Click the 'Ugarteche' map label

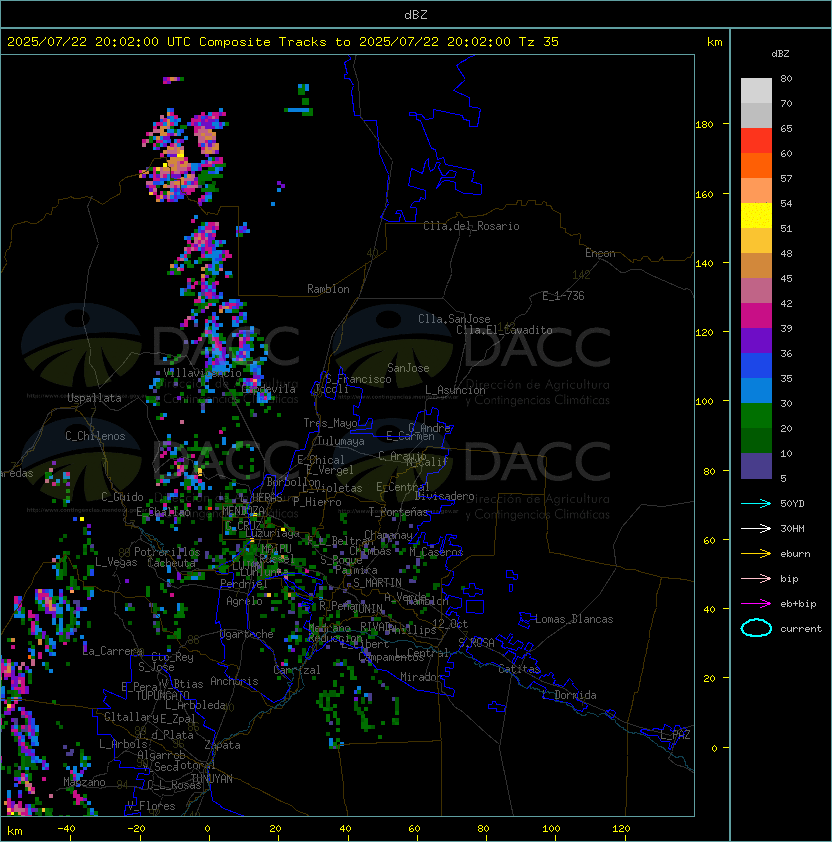coord(247,634)
